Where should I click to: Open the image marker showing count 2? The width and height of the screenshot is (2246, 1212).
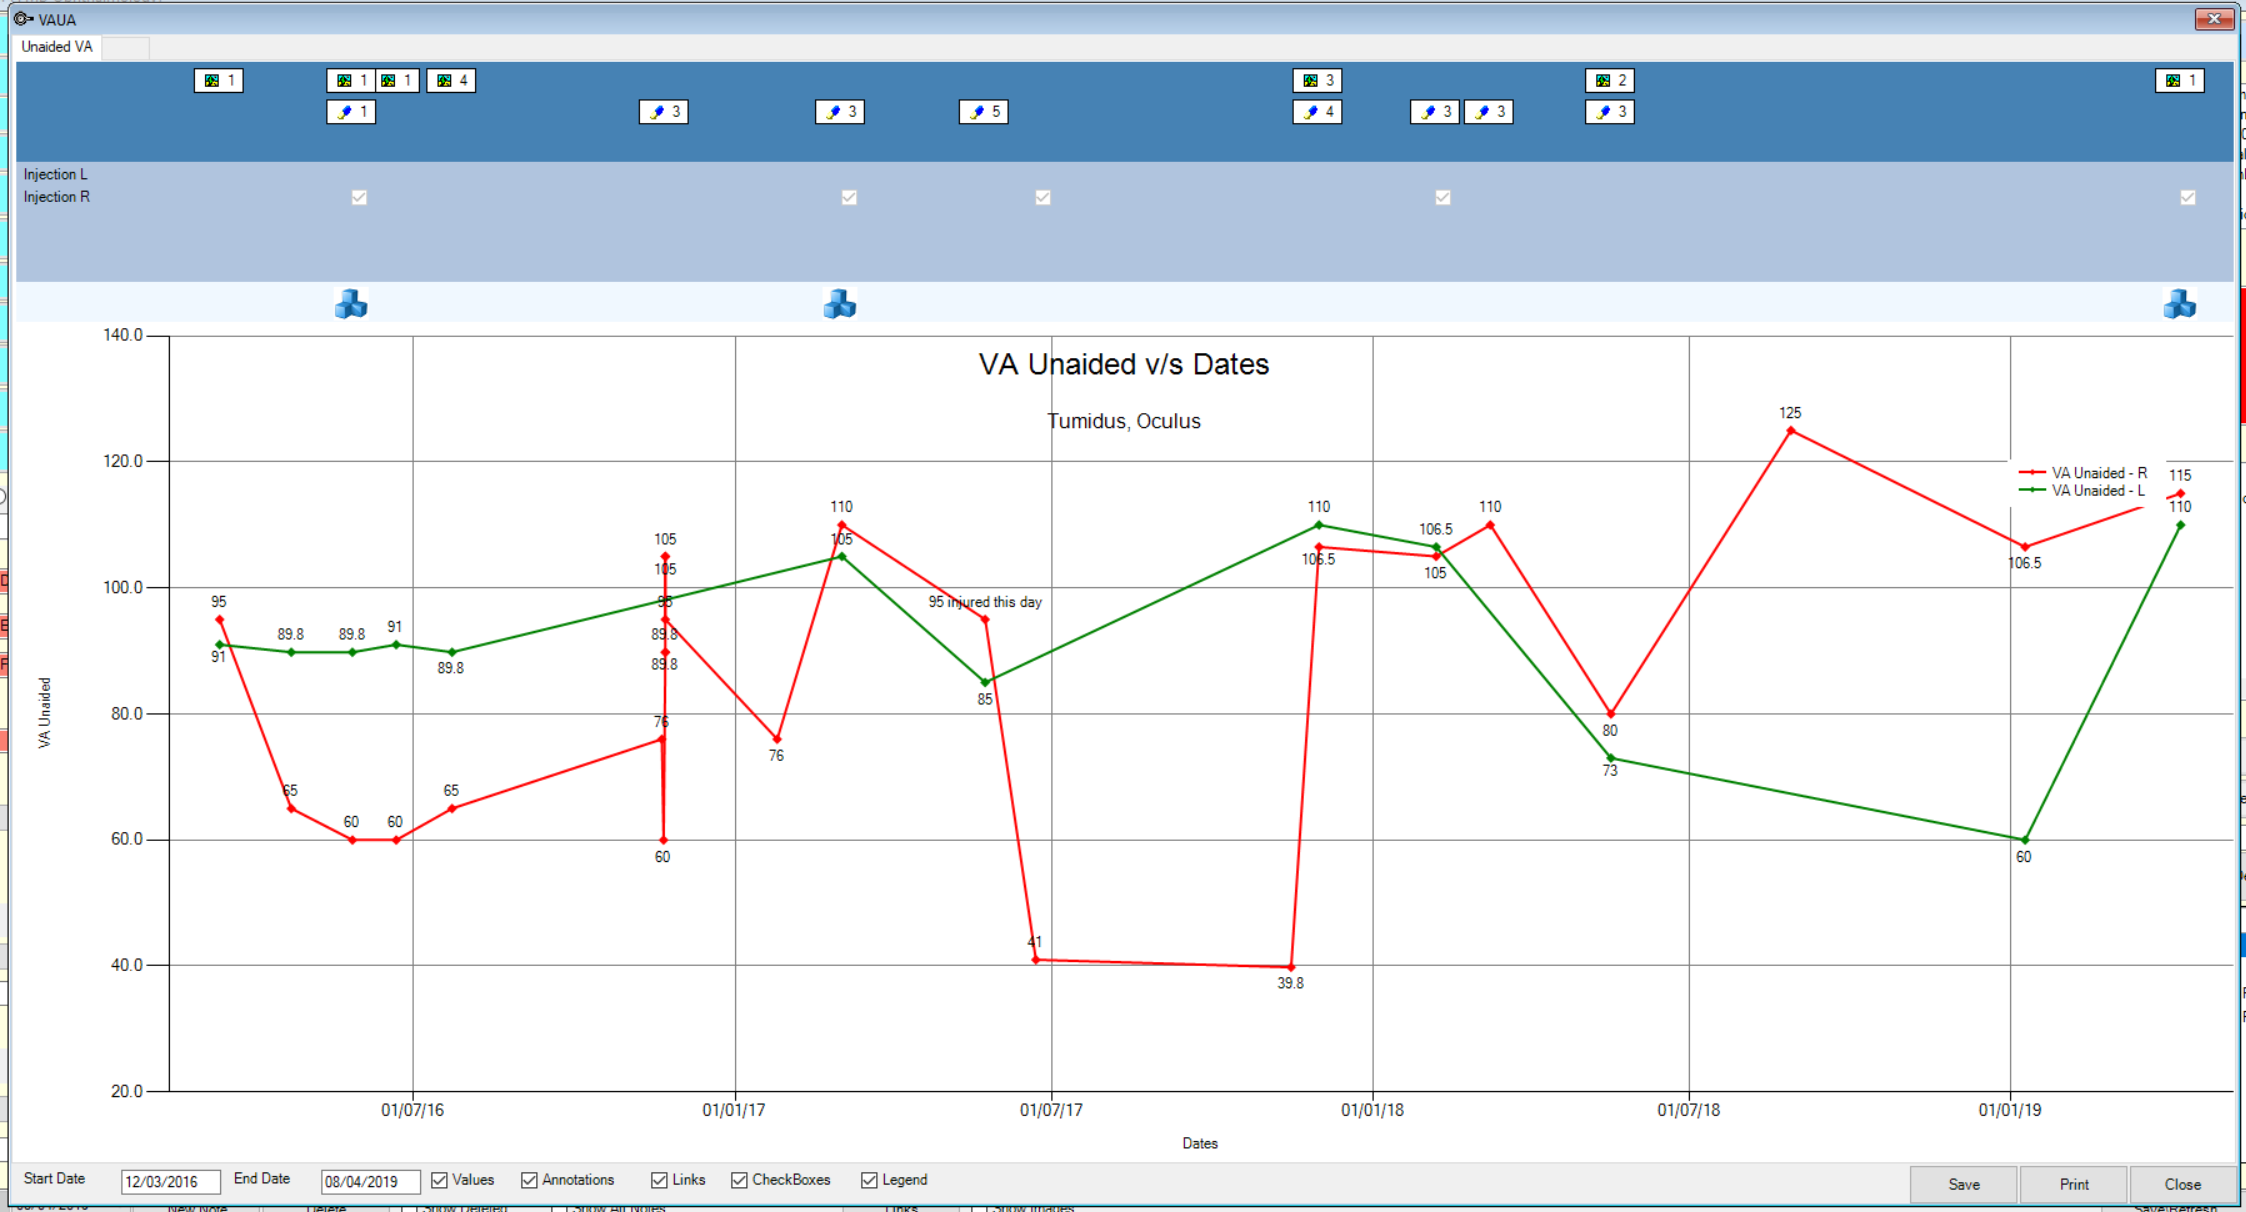(x=1609, y=81)
